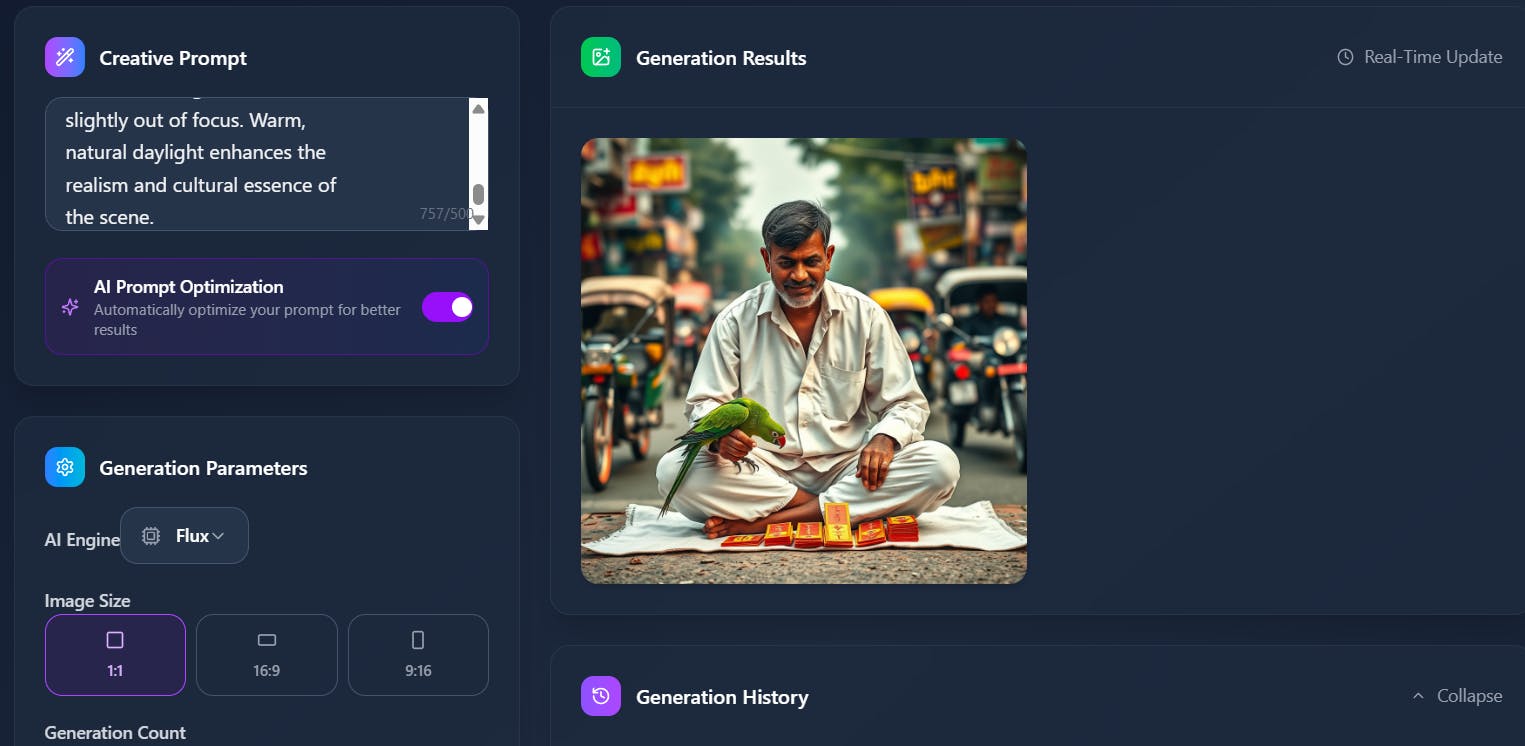Viewport: 1525px width, 746px height.
Task: Click the chip icon in the Flux selector
Action: tap(151, 536)
